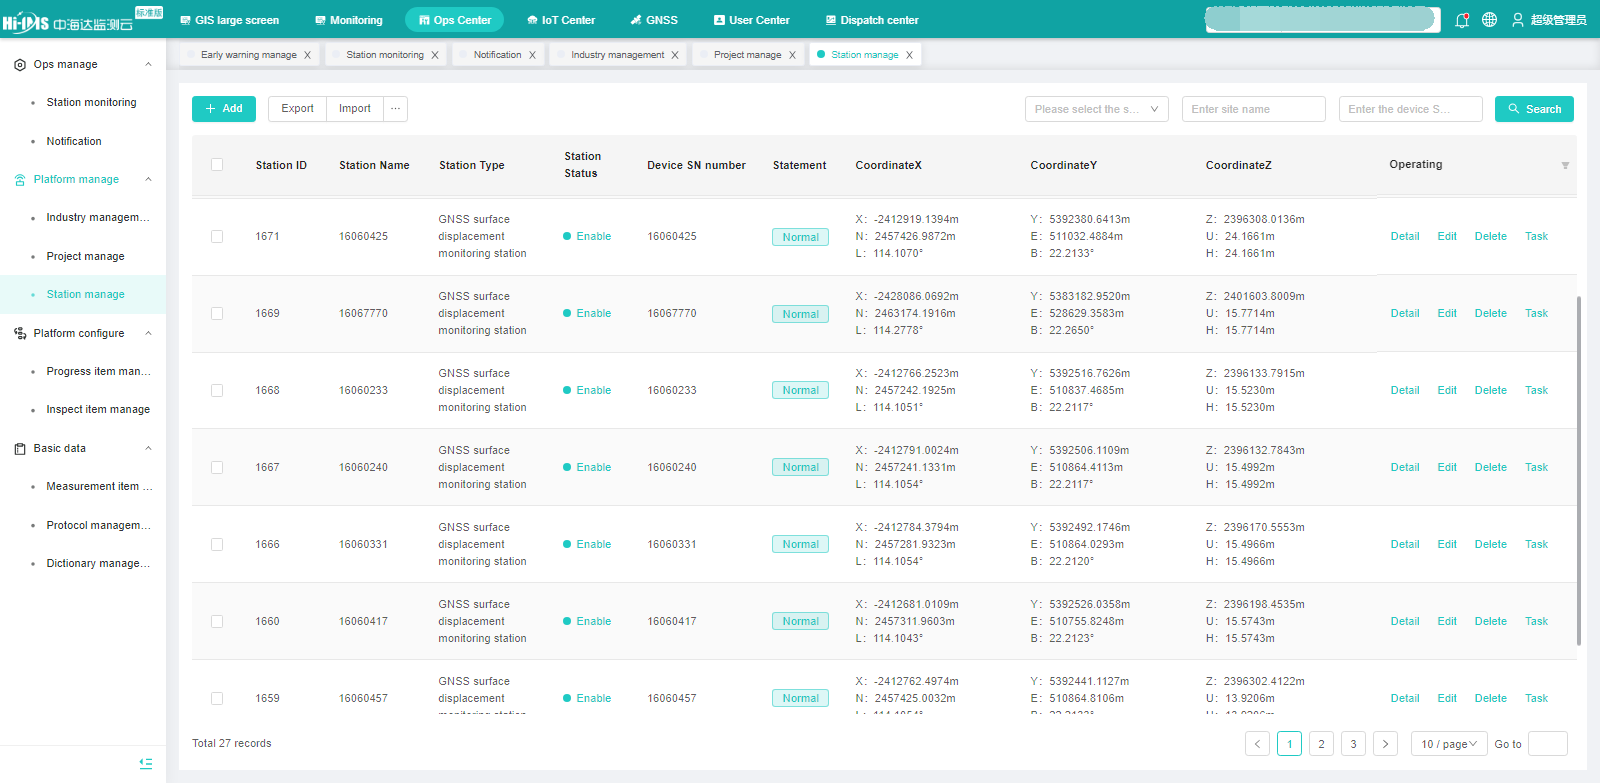This screenshot has width=1600, height=783.
Task: Click the table vertical scrollbar
Action: [x=1579, y=470]
